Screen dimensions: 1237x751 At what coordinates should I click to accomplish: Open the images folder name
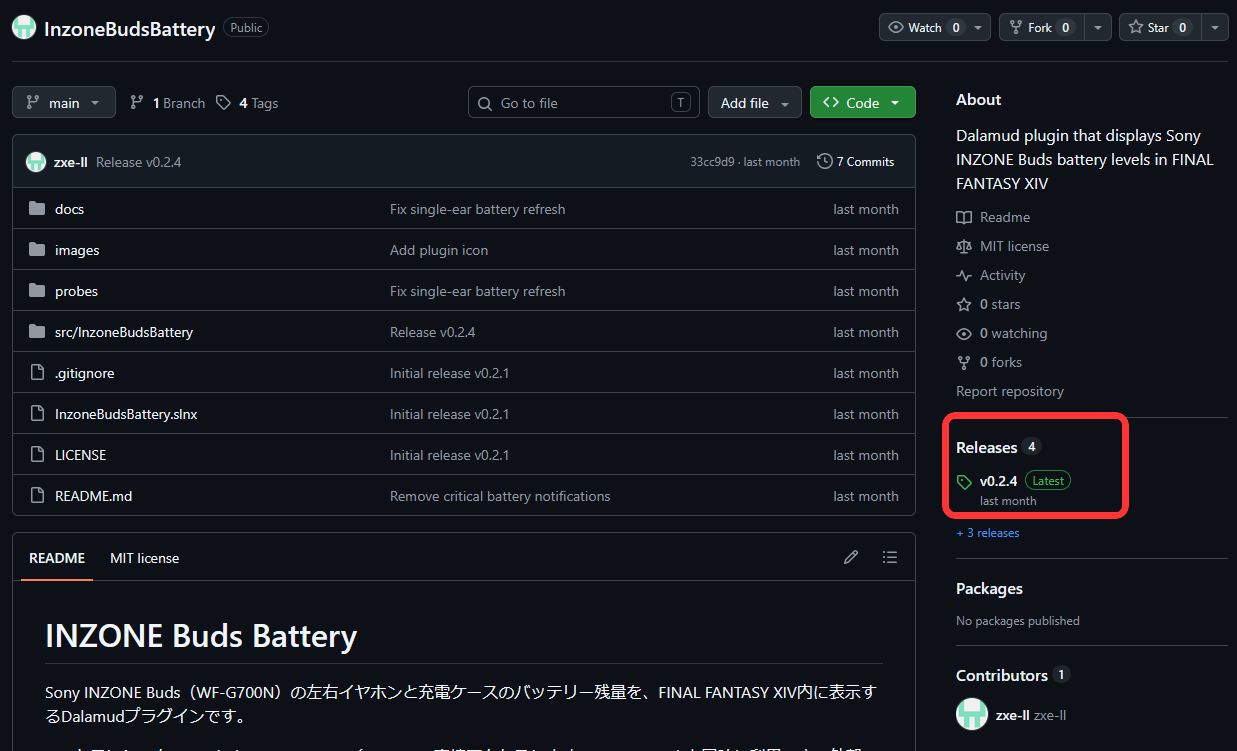[x=77, y=250]
